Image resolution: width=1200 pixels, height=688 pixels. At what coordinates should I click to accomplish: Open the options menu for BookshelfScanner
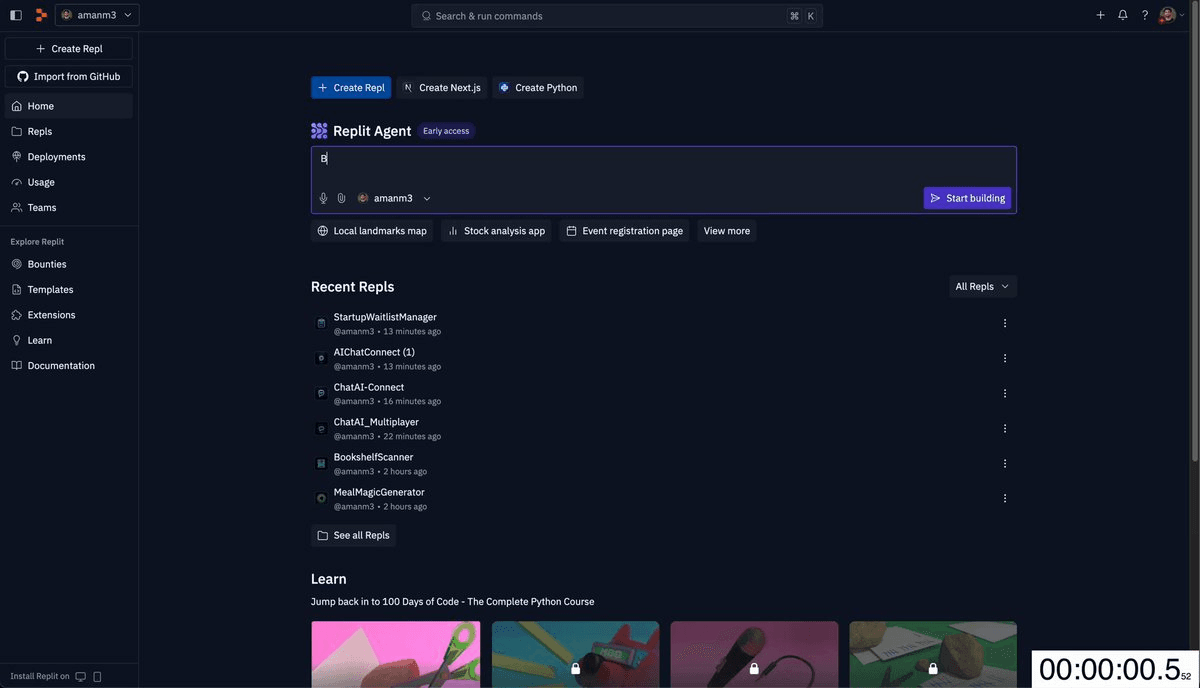click(x=1004, y=462)
